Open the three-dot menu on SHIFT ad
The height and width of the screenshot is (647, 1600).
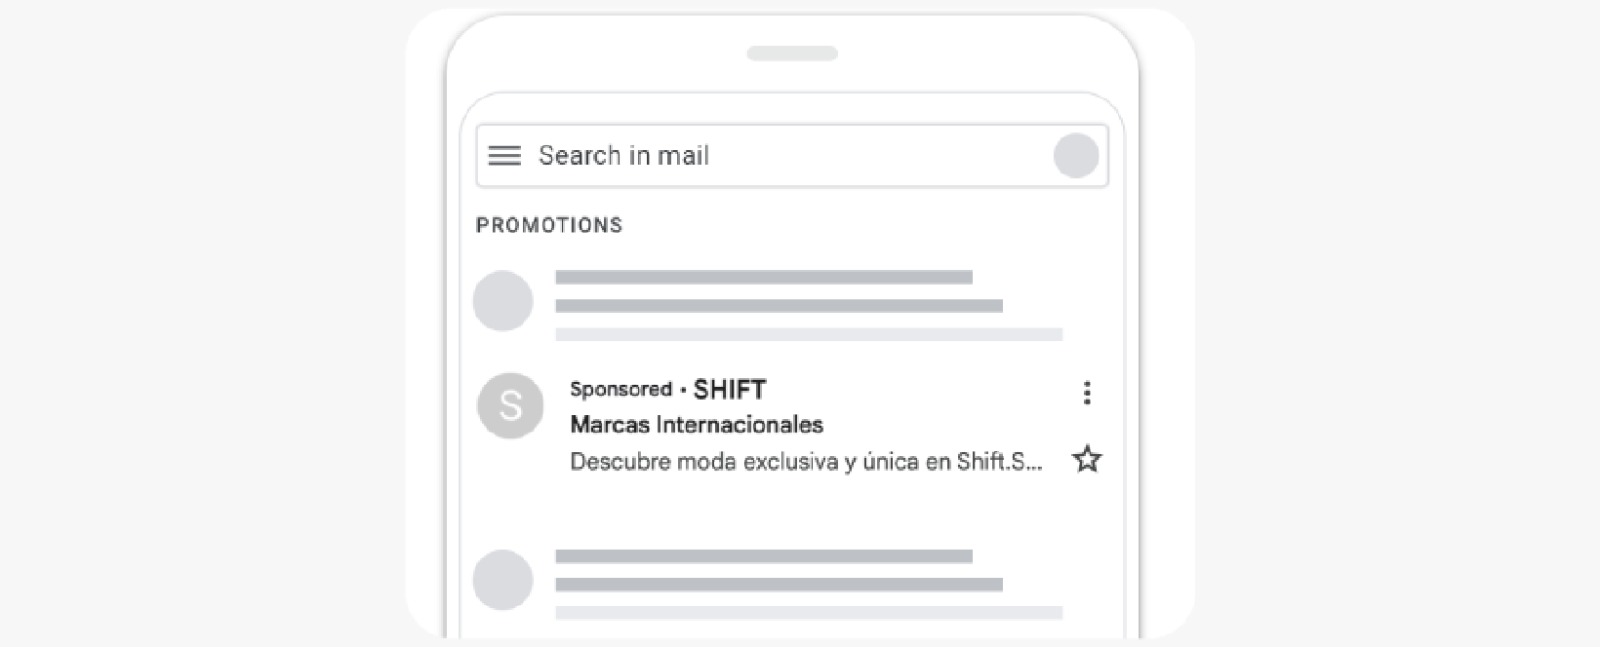click(1087, 393)
